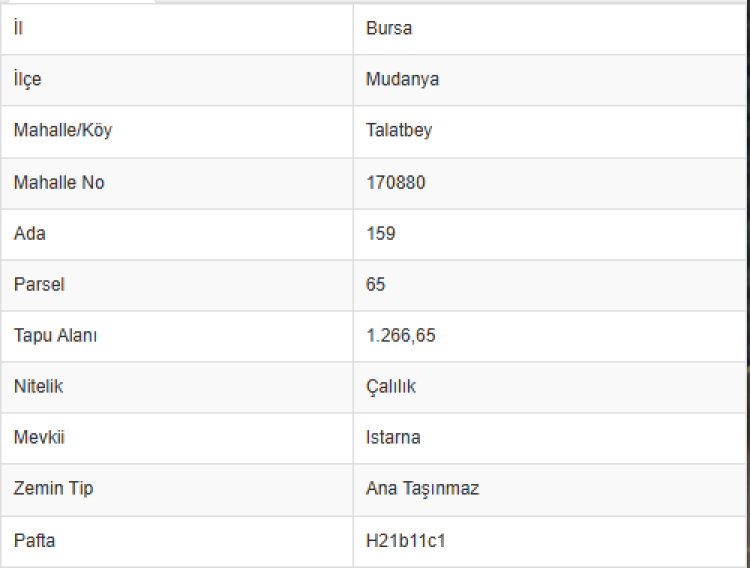750x568 pixels.
Task: Select the İlçe row label
Action: 28,79
